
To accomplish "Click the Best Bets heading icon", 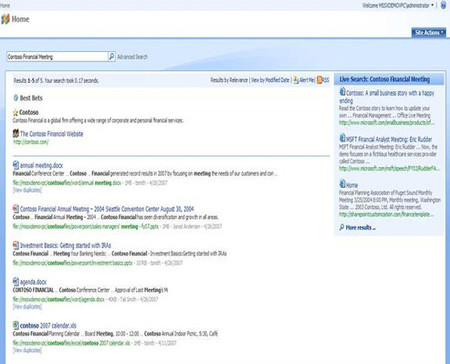I will (15, 98).
